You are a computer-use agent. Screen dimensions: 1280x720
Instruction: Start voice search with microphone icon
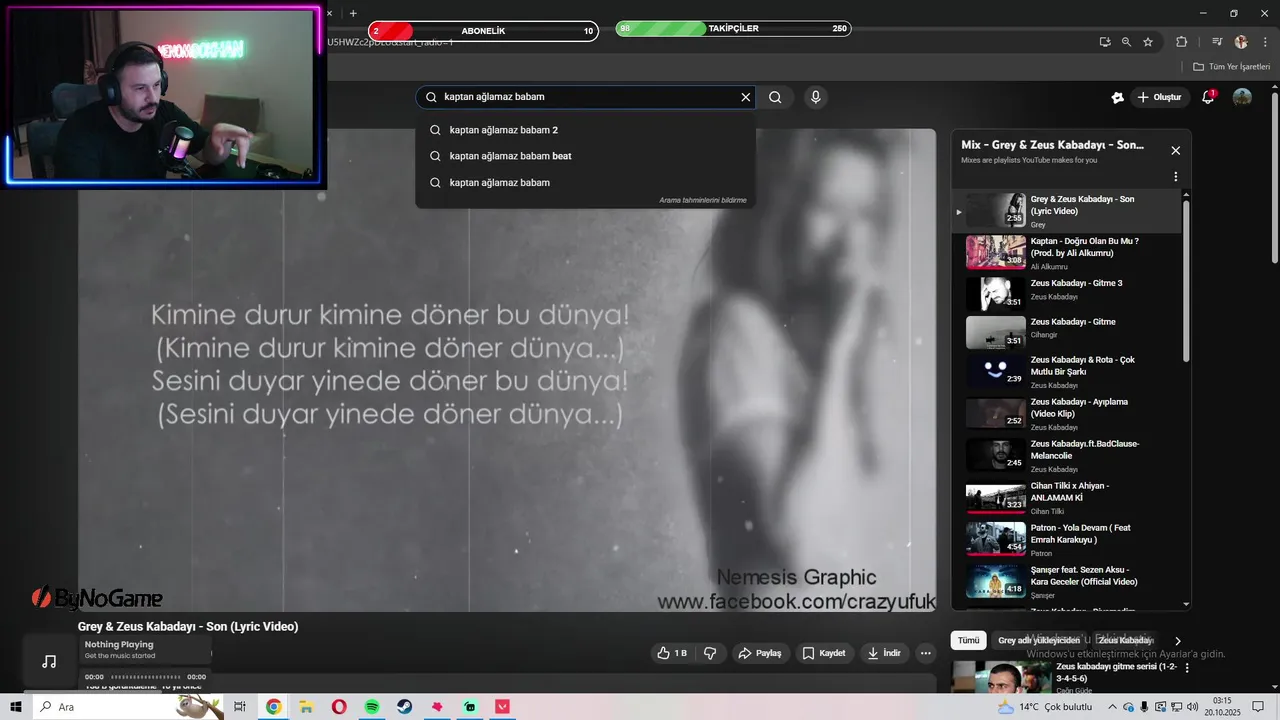[816, 97]
